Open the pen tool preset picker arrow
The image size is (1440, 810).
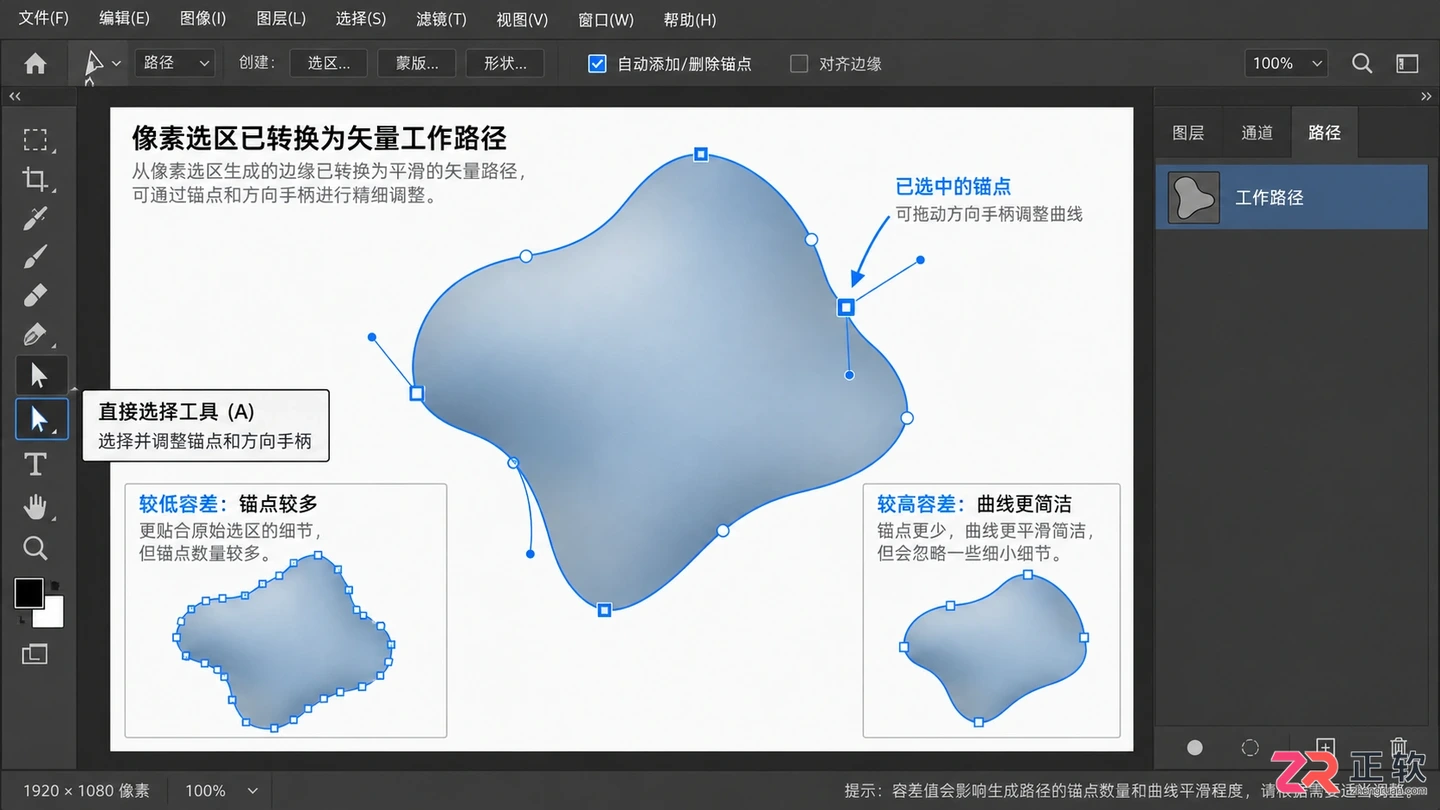click(117, 63)
